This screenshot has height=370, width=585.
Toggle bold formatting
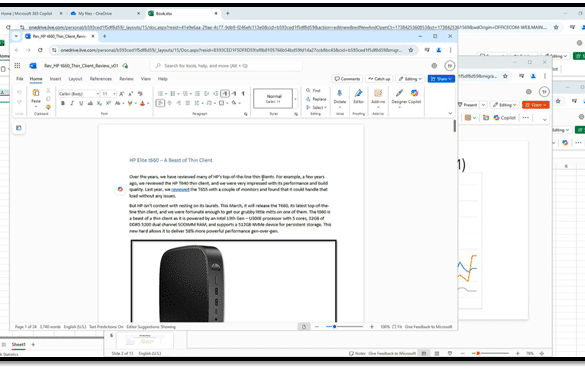pos(63,103)
